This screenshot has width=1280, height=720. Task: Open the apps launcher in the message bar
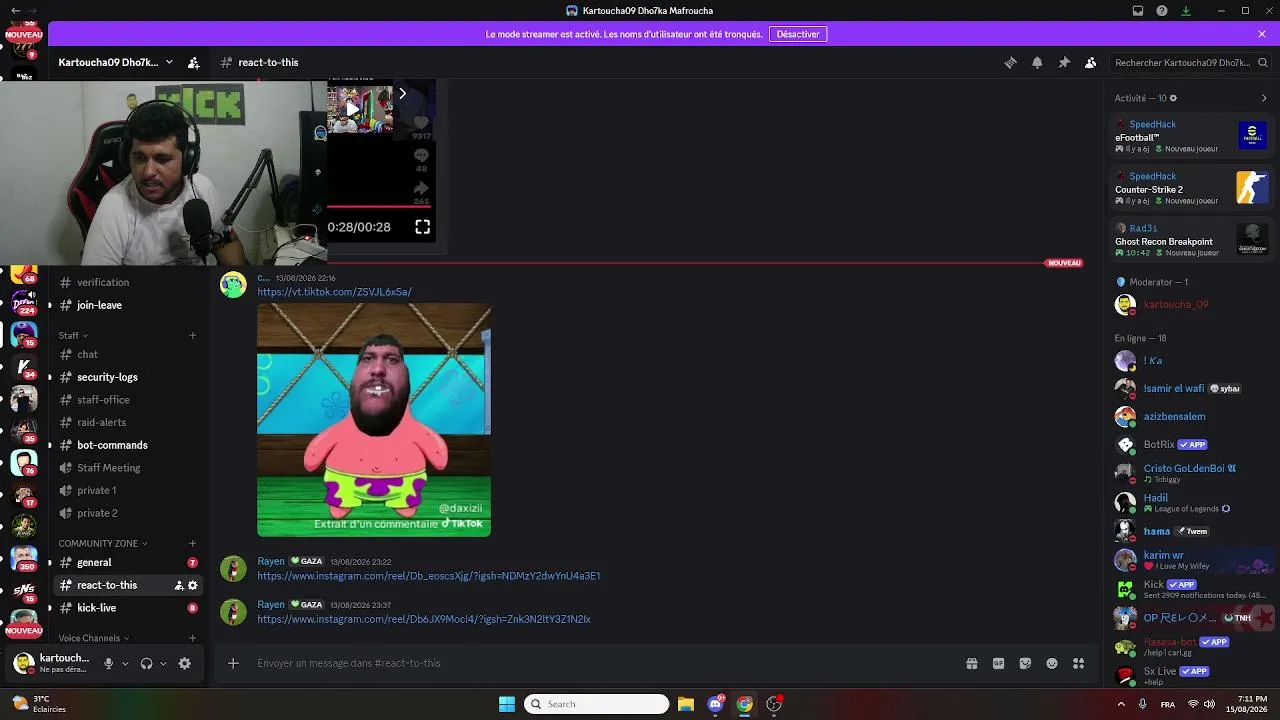pos(1079,663)
